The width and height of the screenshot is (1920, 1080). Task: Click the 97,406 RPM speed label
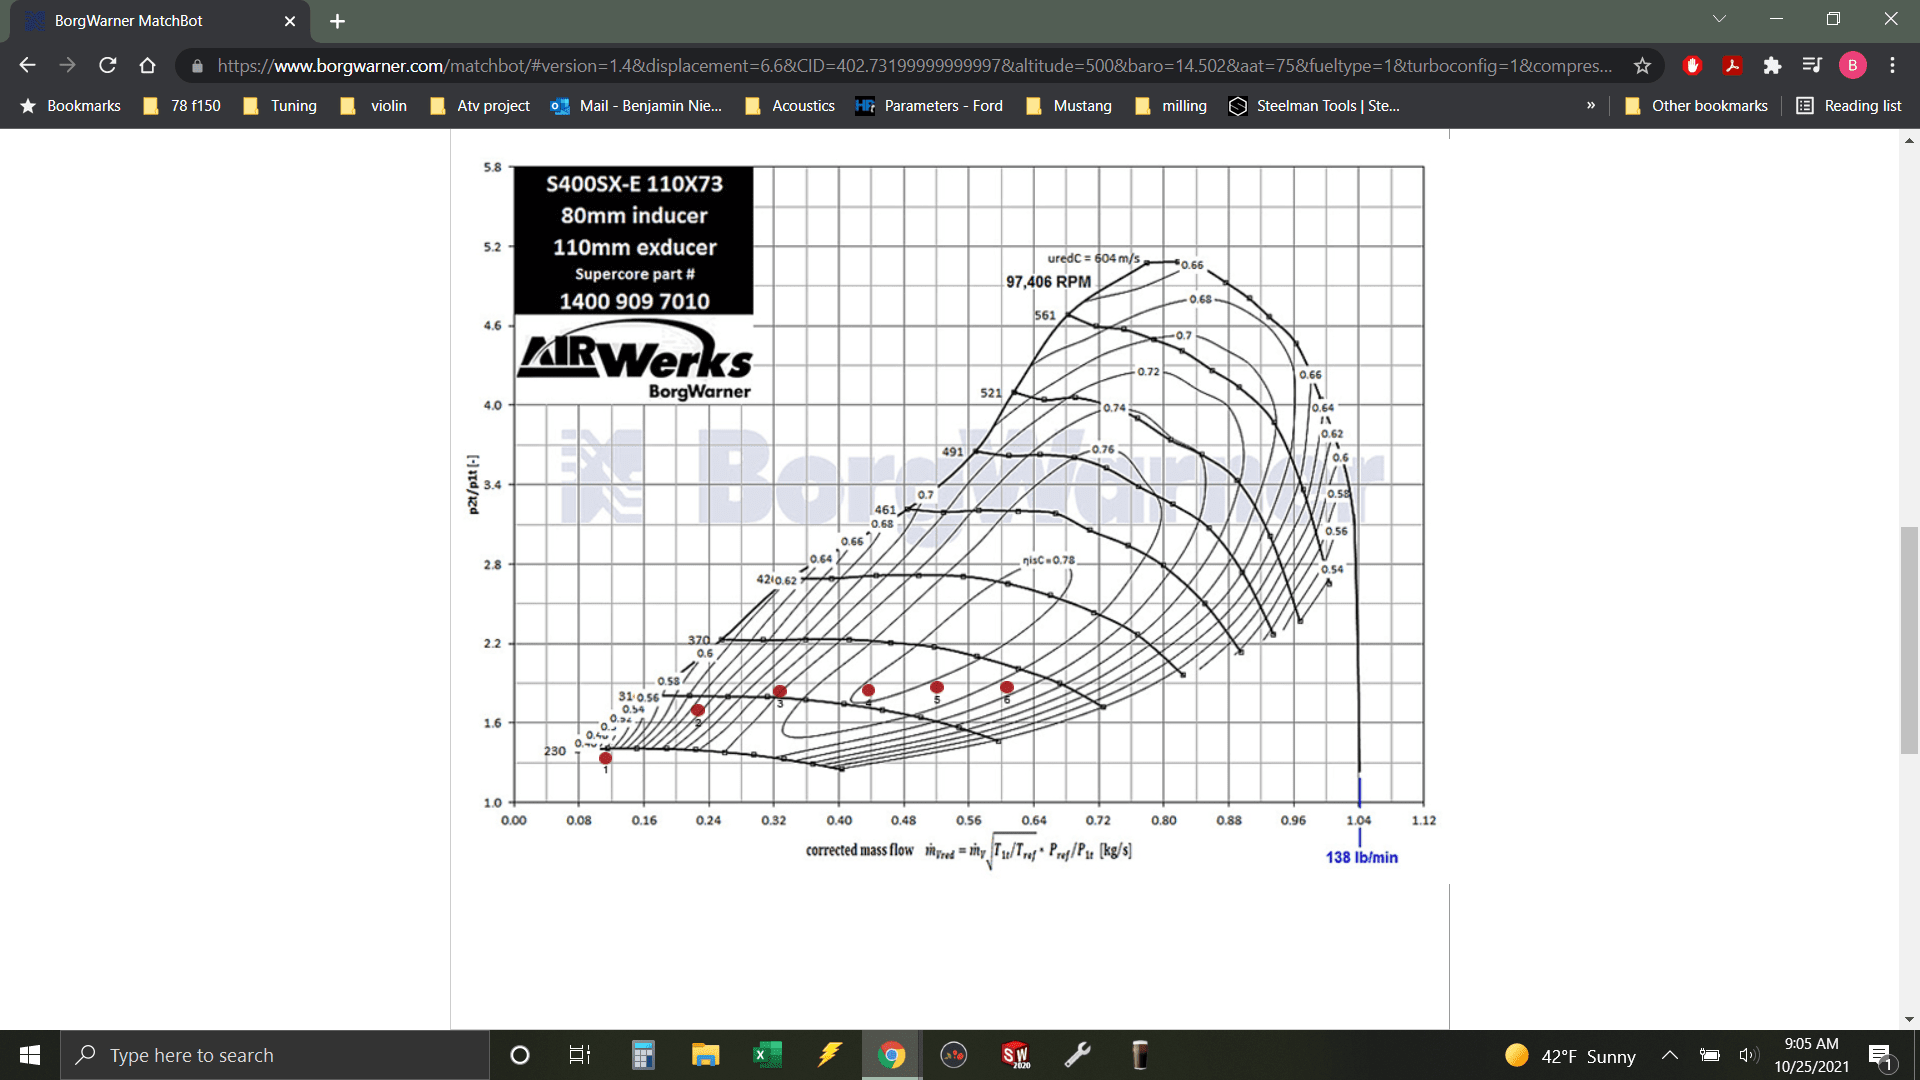(1048, 282)
